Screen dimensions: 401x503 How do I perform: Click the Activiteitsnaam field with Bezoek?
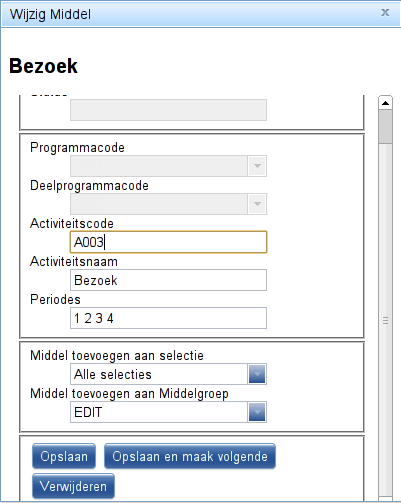point(168,280)
